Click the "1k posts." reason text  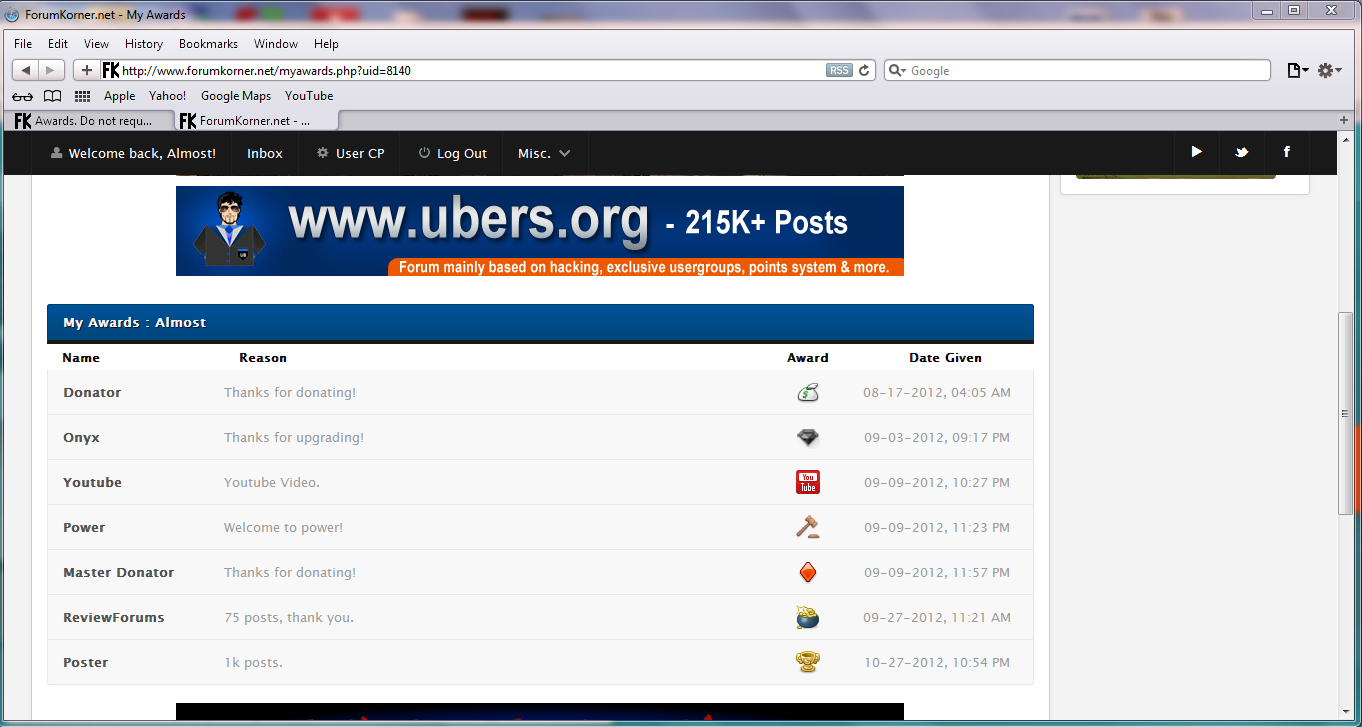pos(253,663)
